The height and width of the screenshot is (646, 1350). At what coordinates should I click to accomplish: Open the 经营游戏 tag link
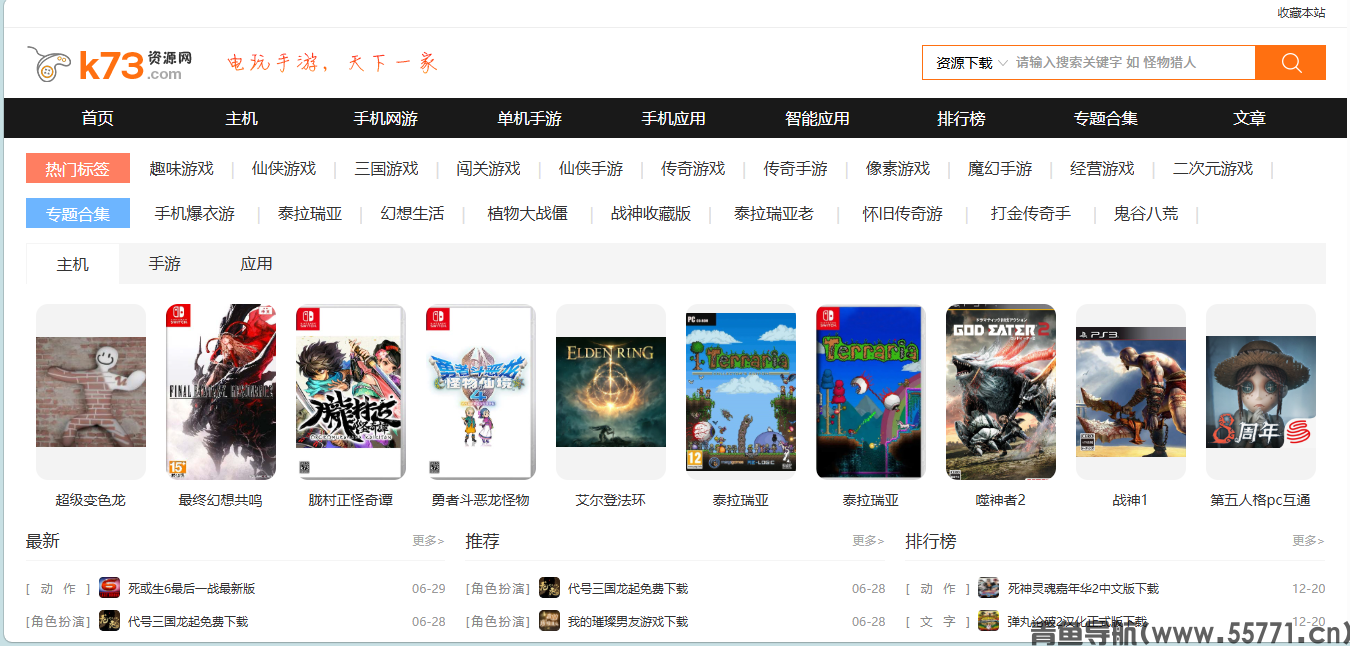pyautogui.click(x=1102, y=169)
